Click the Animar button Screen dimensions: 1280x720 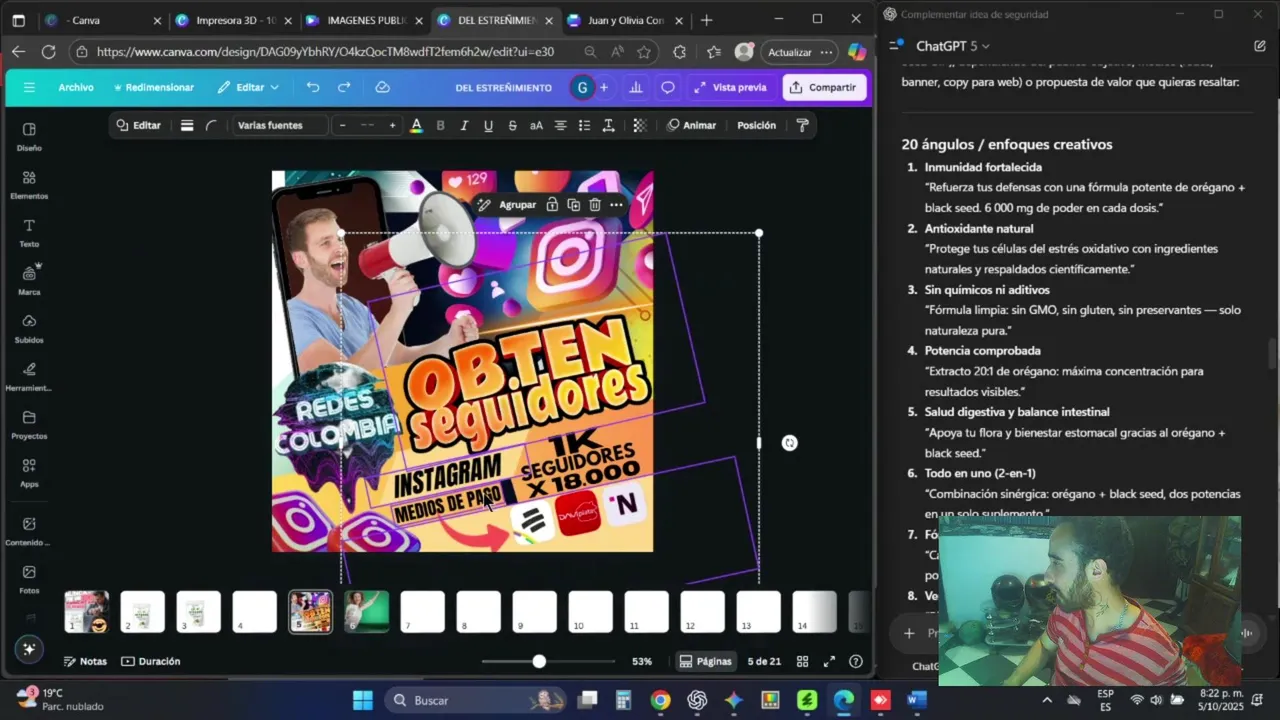[x=691, y=126]
